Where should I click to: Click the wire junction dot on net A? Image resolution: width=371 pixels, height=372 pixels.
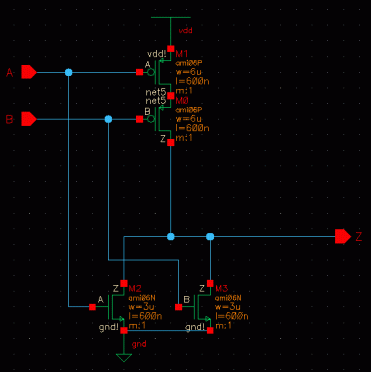pos(68,72)
